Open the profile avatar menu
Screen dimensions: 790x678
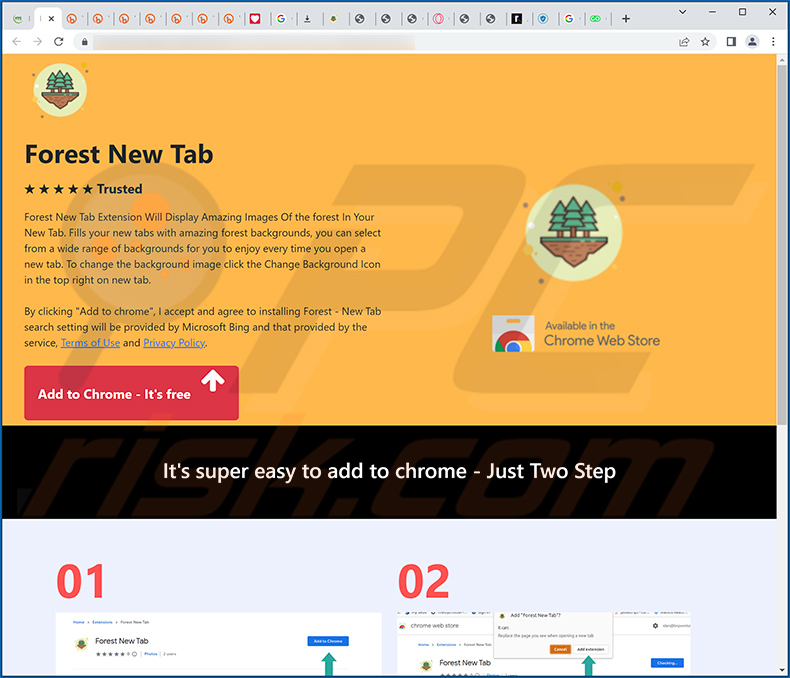click(x=752, y=42)
